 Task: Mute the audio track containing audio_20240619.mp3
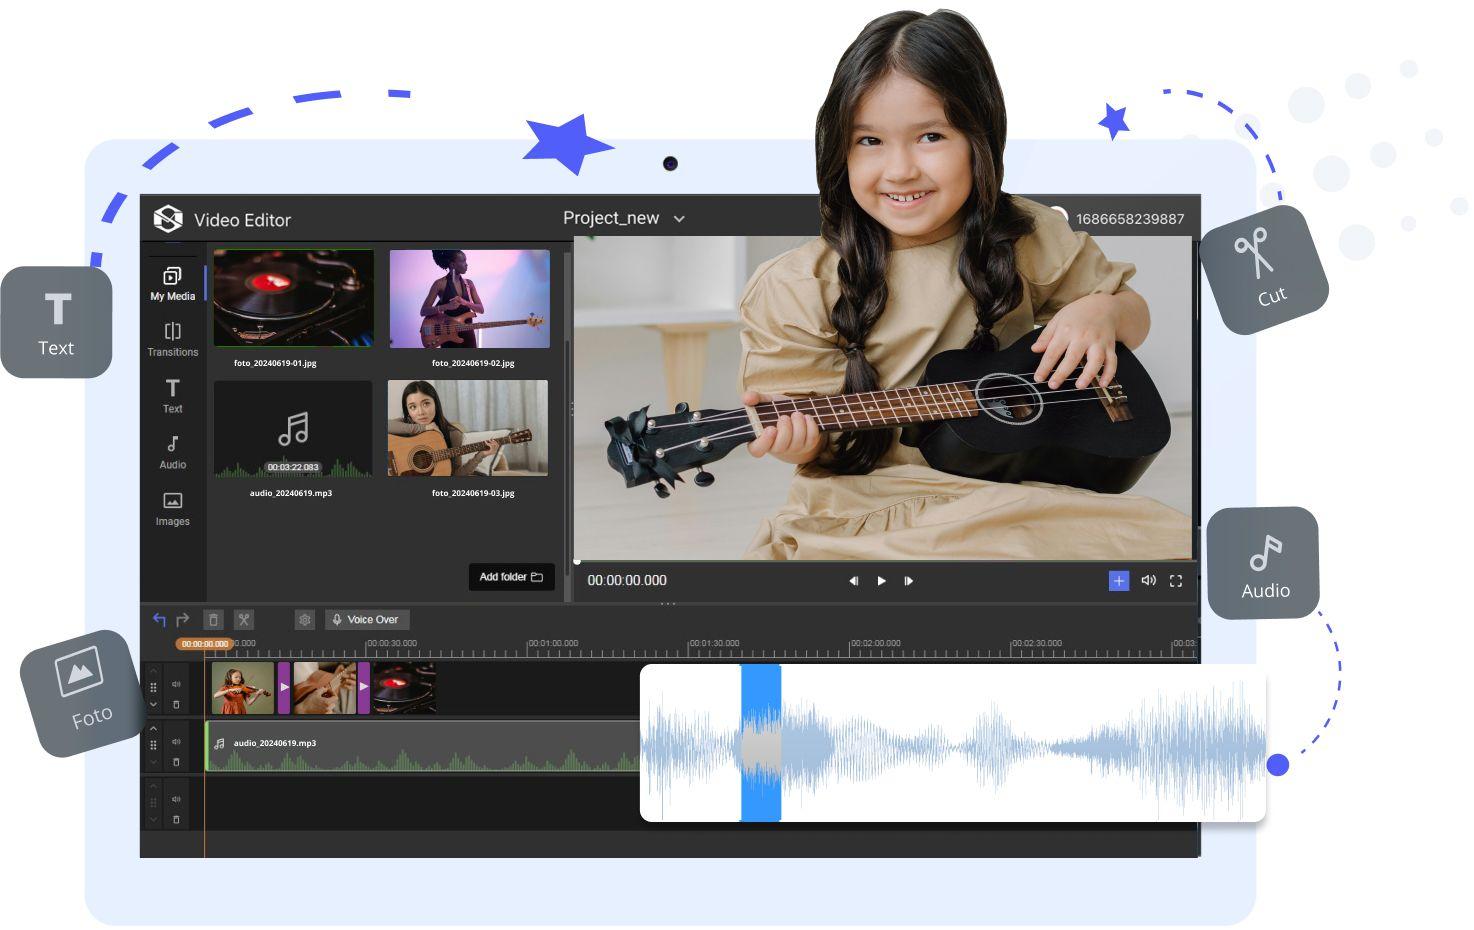(176, 742)
